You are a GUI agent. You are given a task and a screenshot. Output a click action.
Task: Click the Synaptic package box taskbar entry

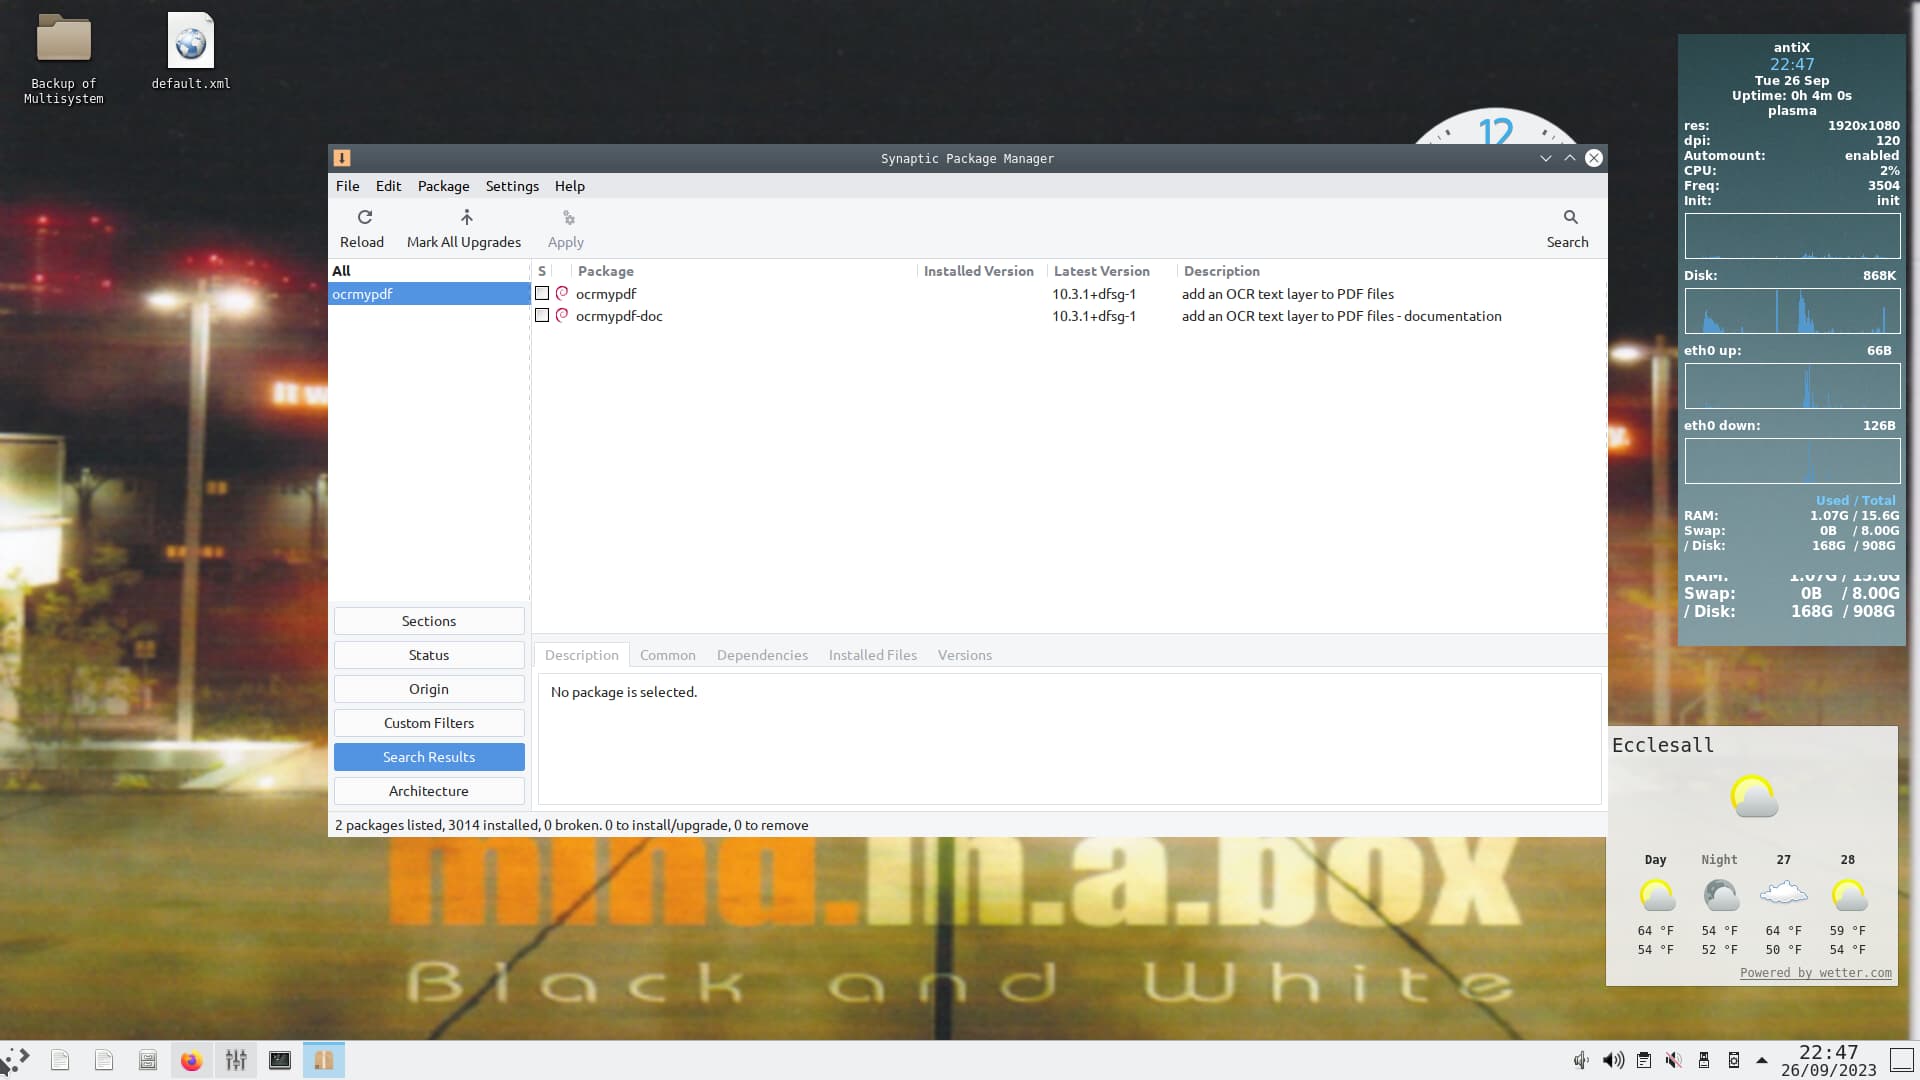[324, 1060]
